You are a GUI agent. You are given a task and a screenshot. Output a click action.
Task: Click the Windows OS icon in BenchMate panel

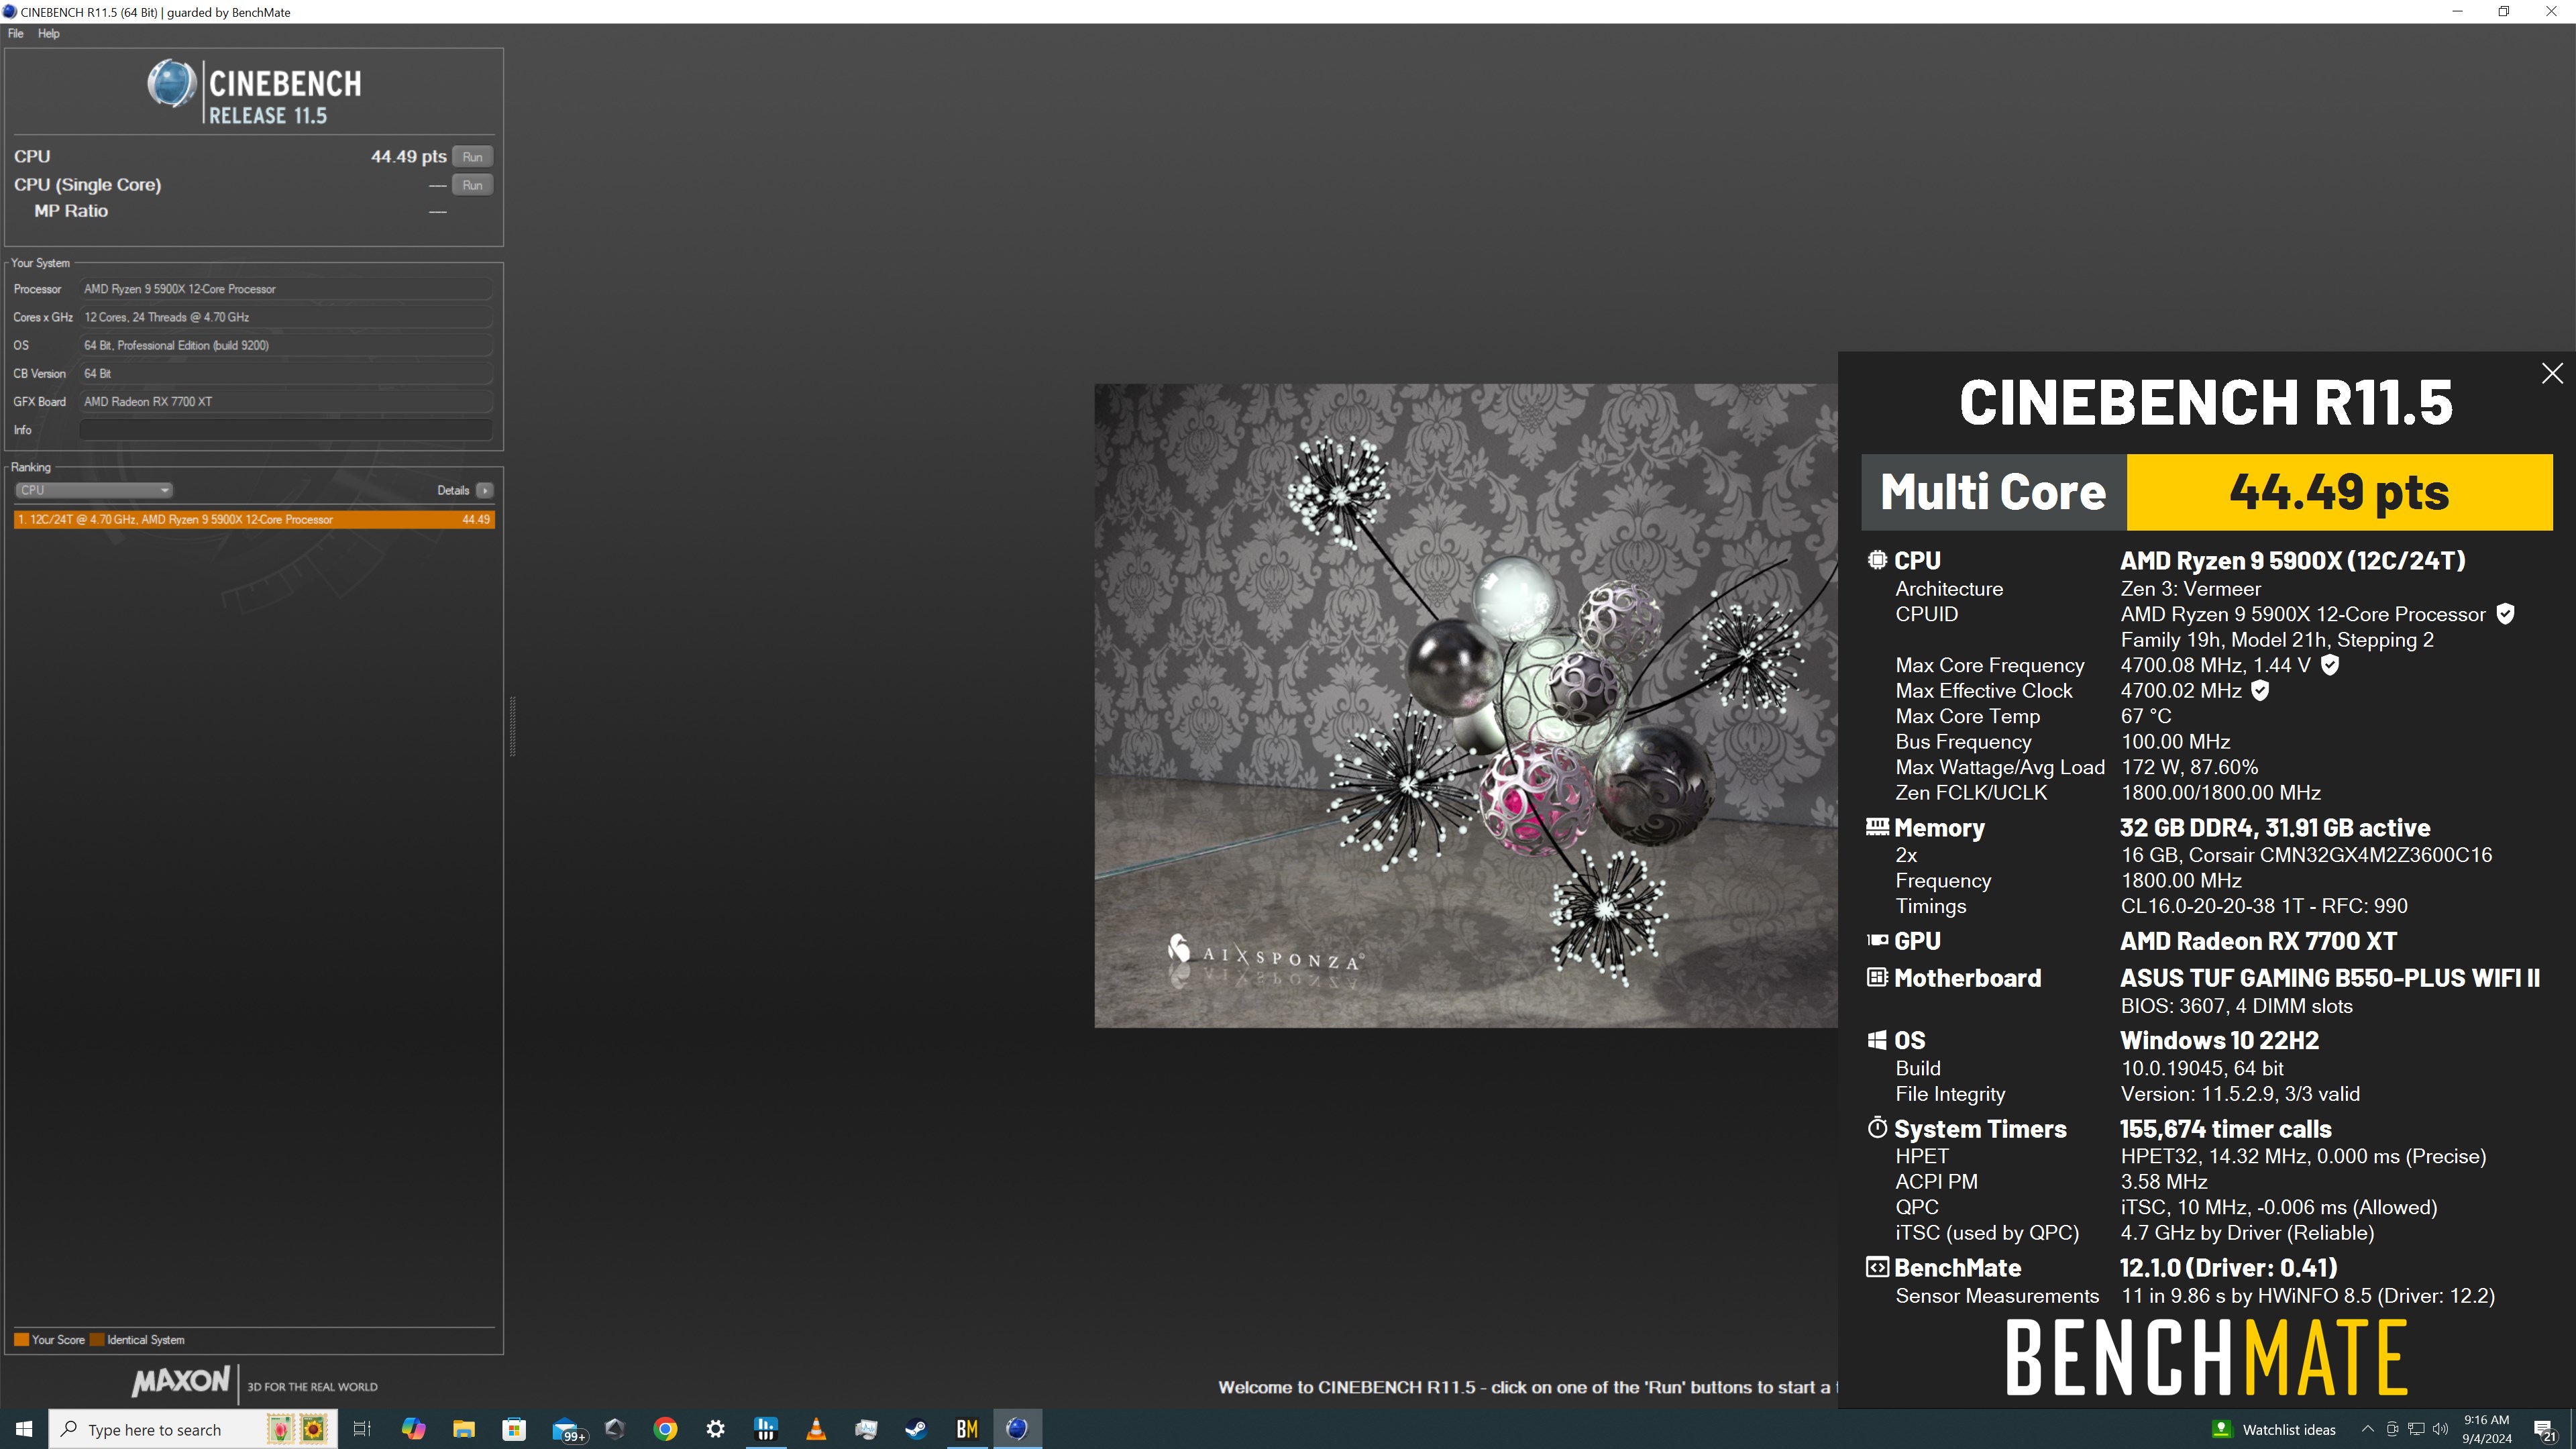pyautogui.click(x=1877, y=1040)
